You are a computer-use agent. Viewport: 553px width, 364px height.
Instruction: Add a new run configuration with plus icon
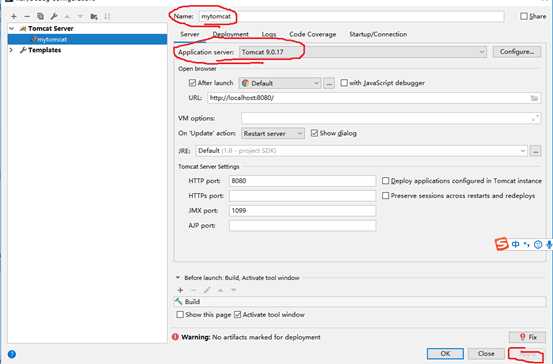13,16
